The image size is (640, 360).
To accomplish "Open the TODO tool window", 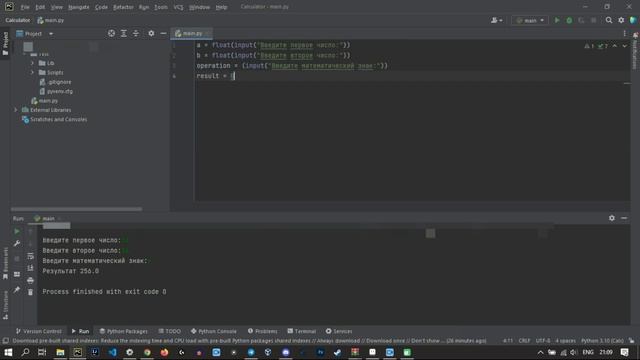I will pyautogui.click(x=169, y=331).
